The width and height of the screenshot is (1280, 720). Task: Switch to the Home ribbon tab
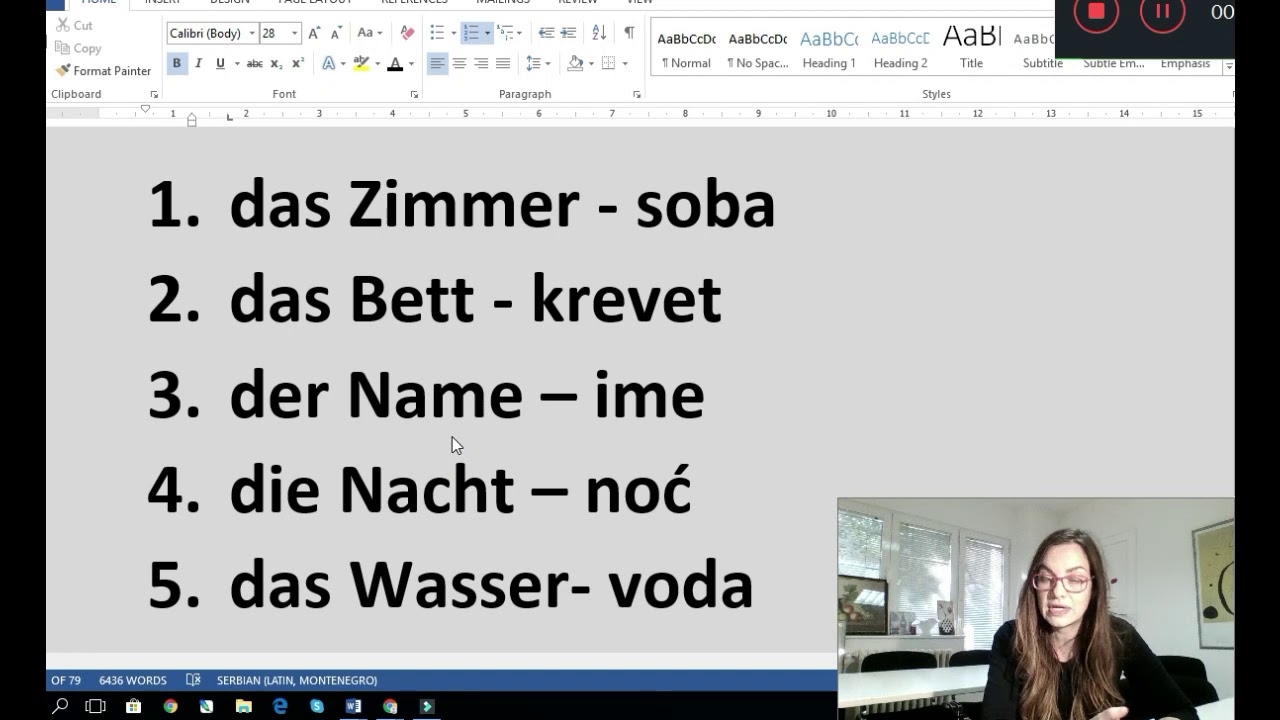coord(99,3)
